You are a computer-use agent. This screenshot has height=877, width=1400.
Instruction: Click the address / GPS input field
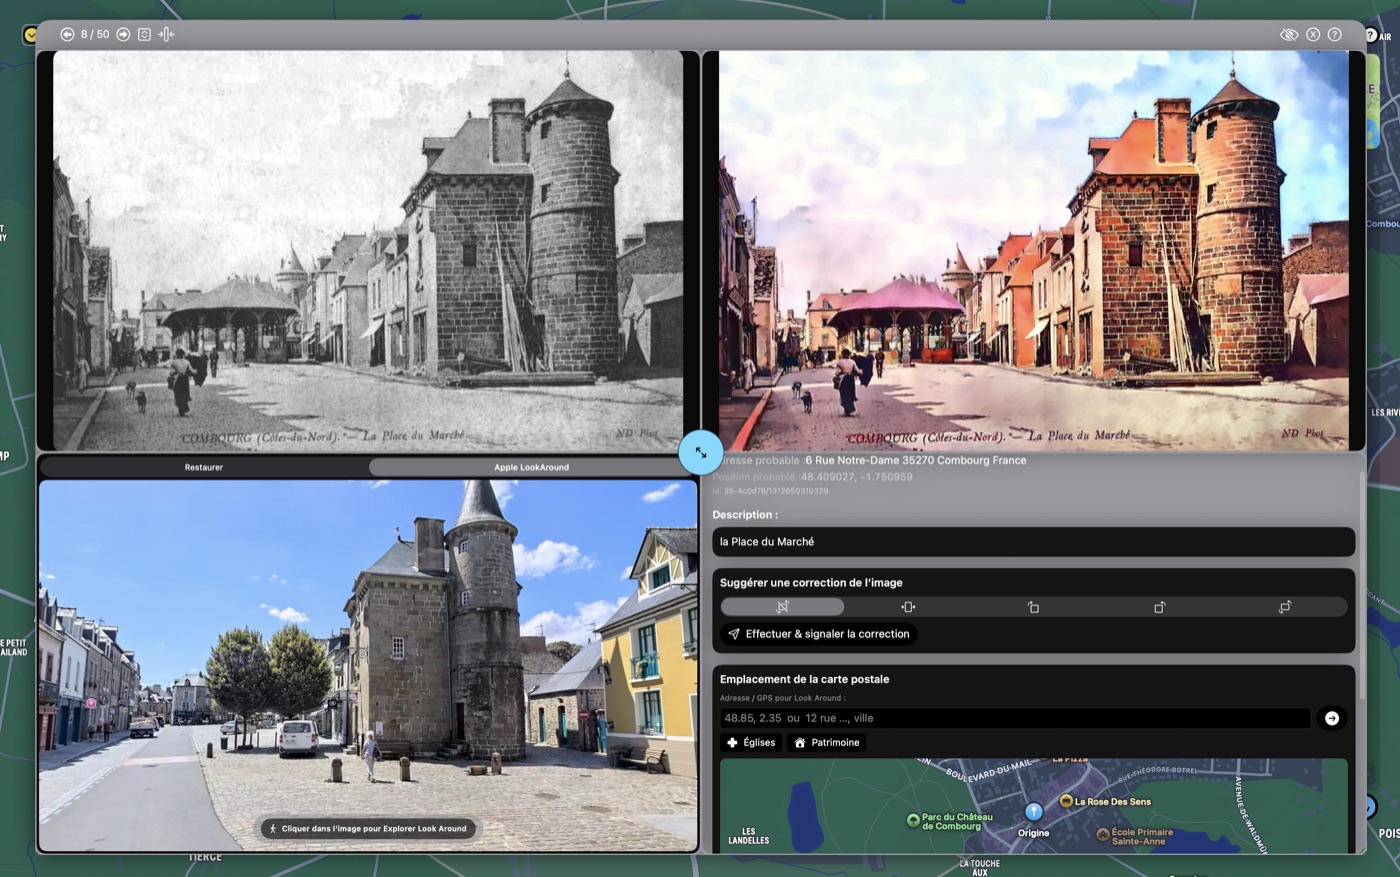pyautogui.click(x=1014, y=718)
